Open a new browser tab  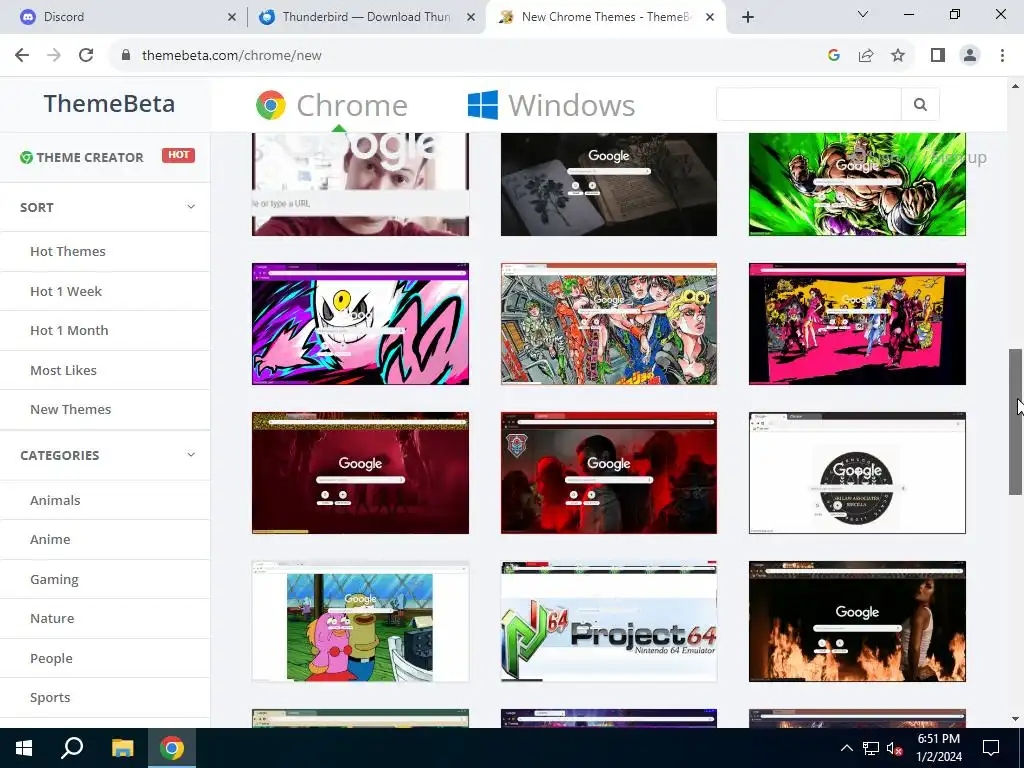coord(748,17)
